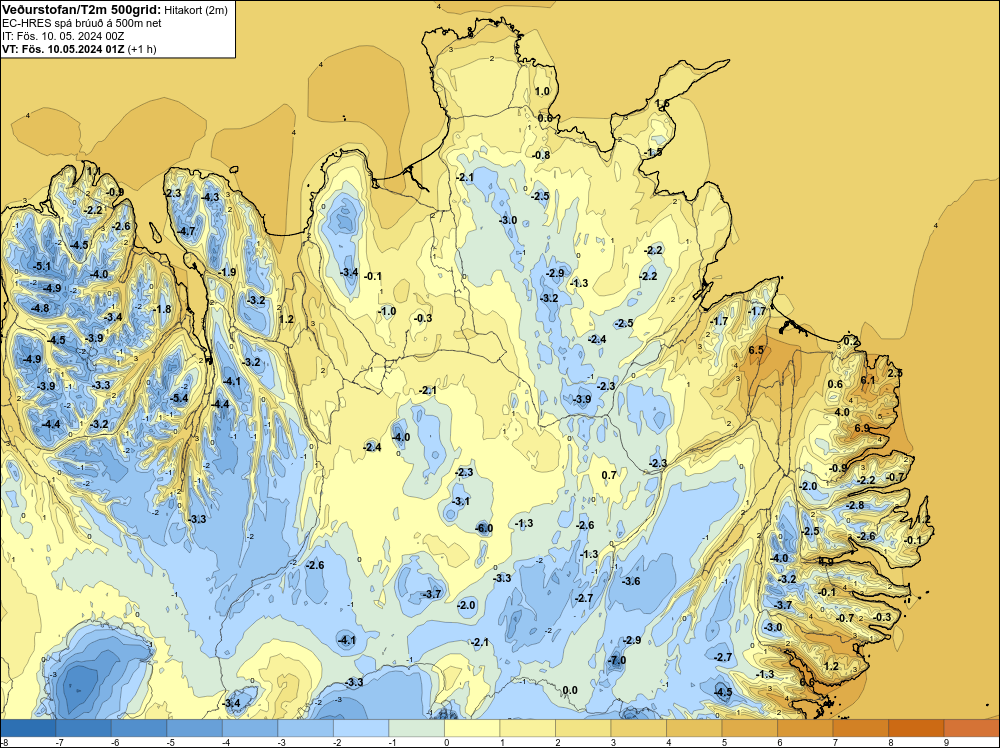Click the -5.1 temperature label
The height and width of the screenshot is (748, 1000).
42,266
